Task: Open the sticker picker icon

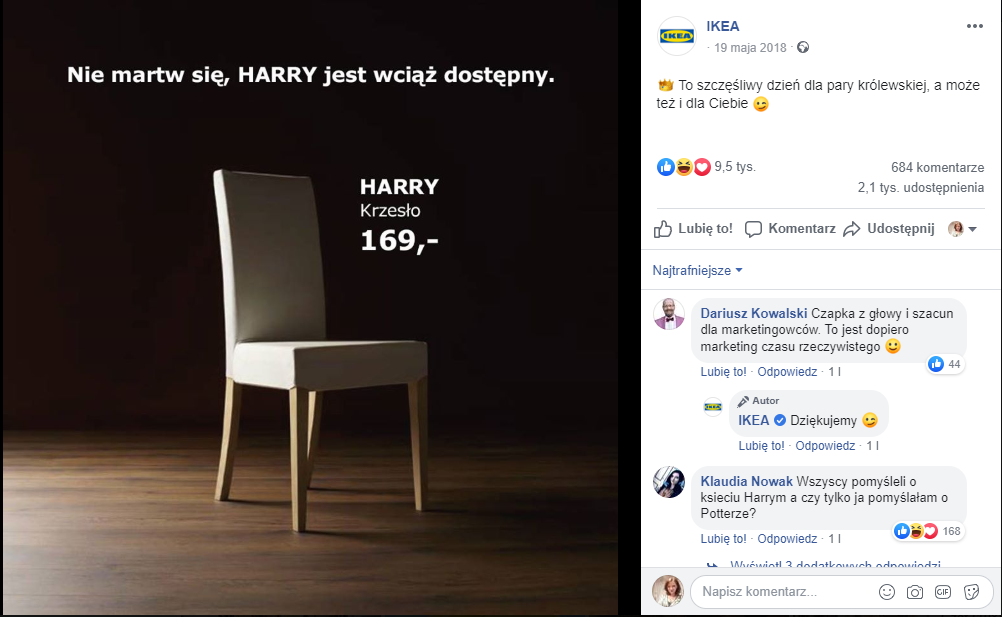Action: coord(970,592)
